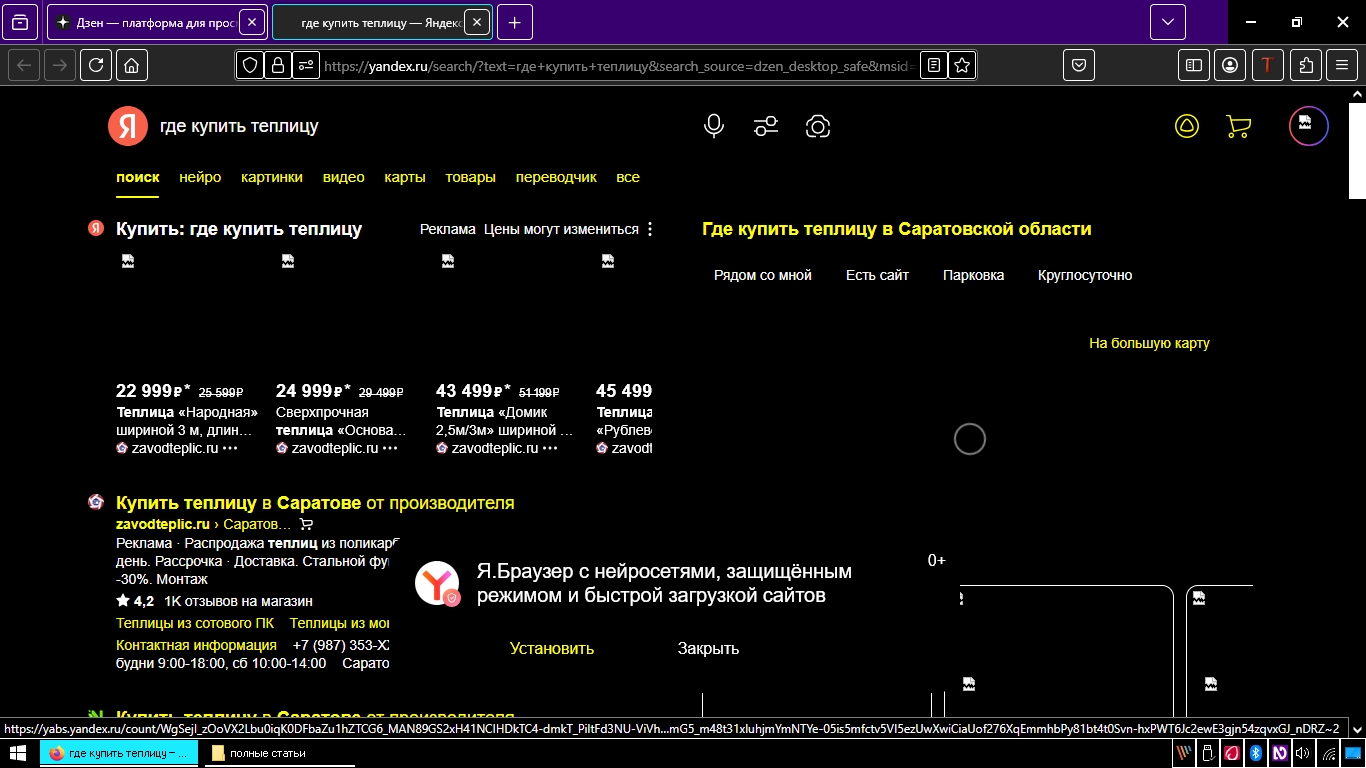Open the red T extension icon
Screen dimensions: 1366x768
[x=1267, y=65]
